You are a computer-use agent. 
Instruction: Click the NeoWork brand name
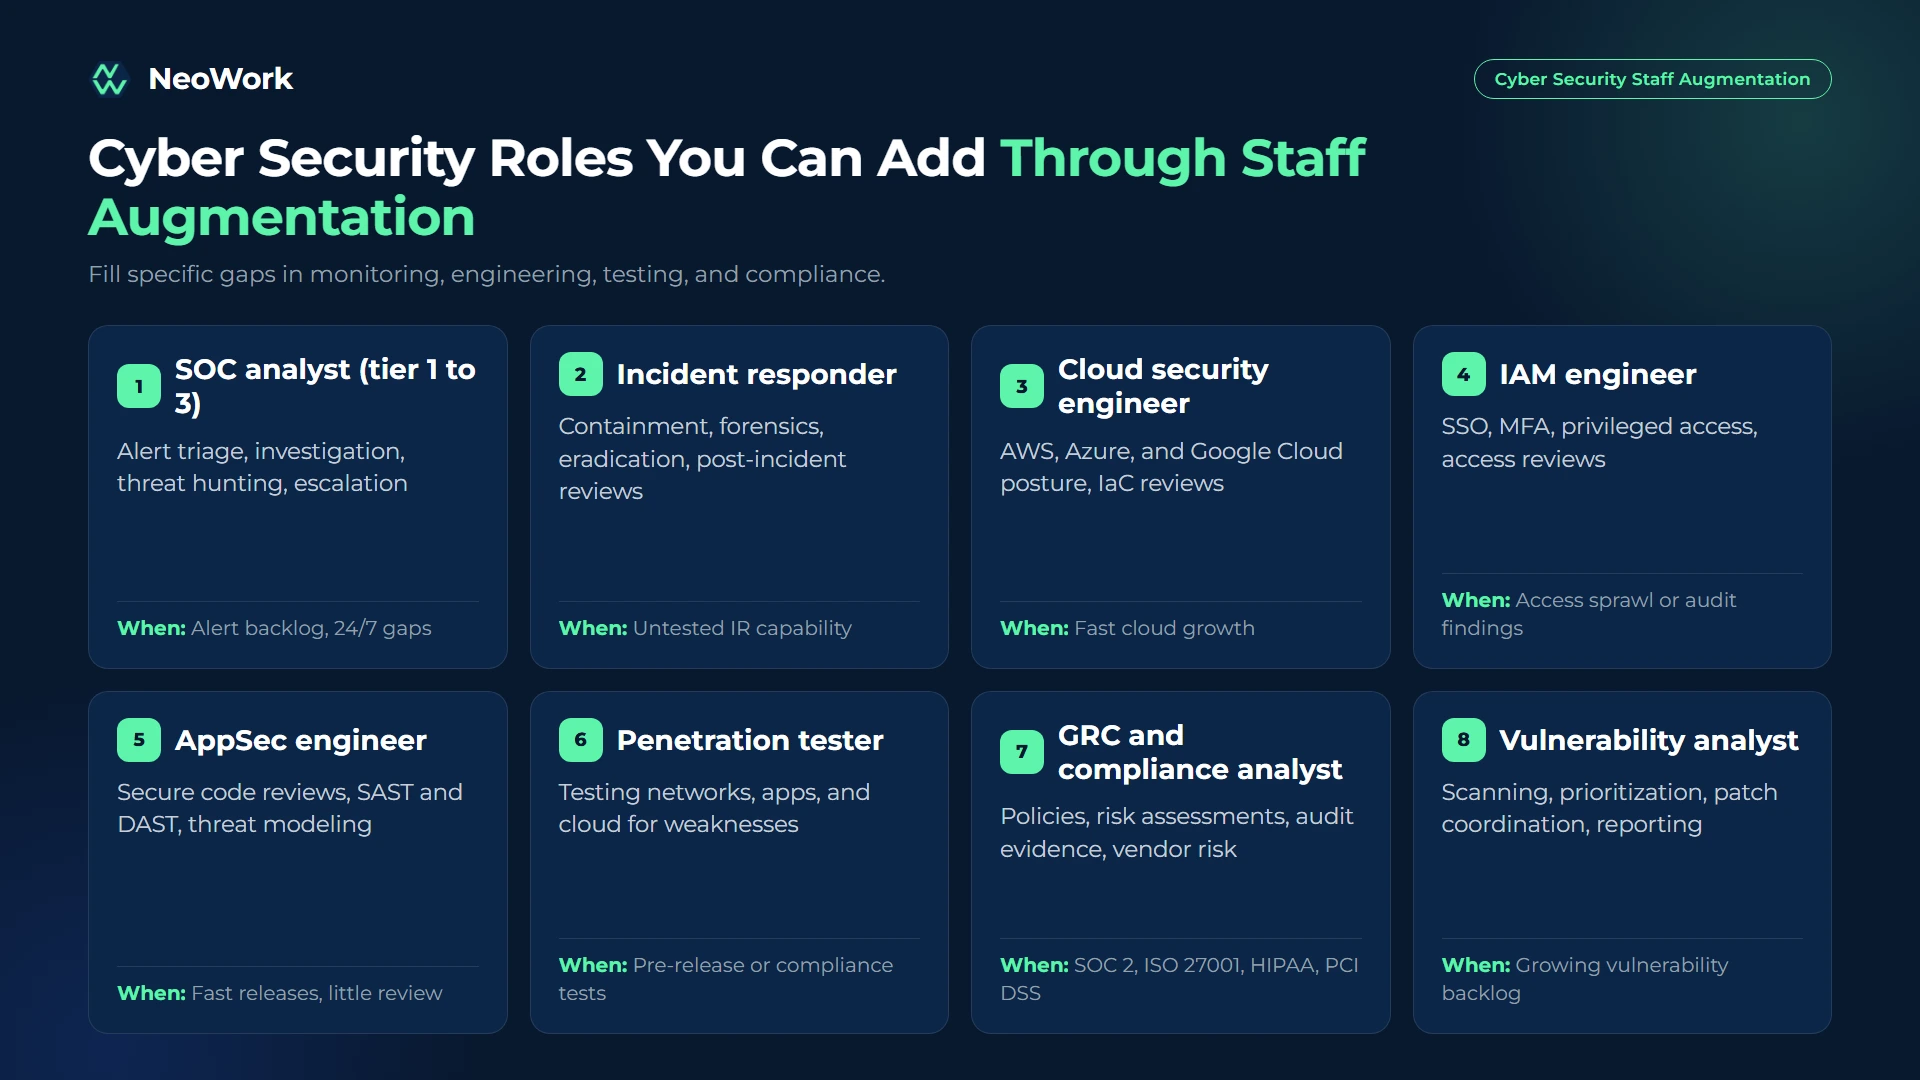click(x=220, y=79)
